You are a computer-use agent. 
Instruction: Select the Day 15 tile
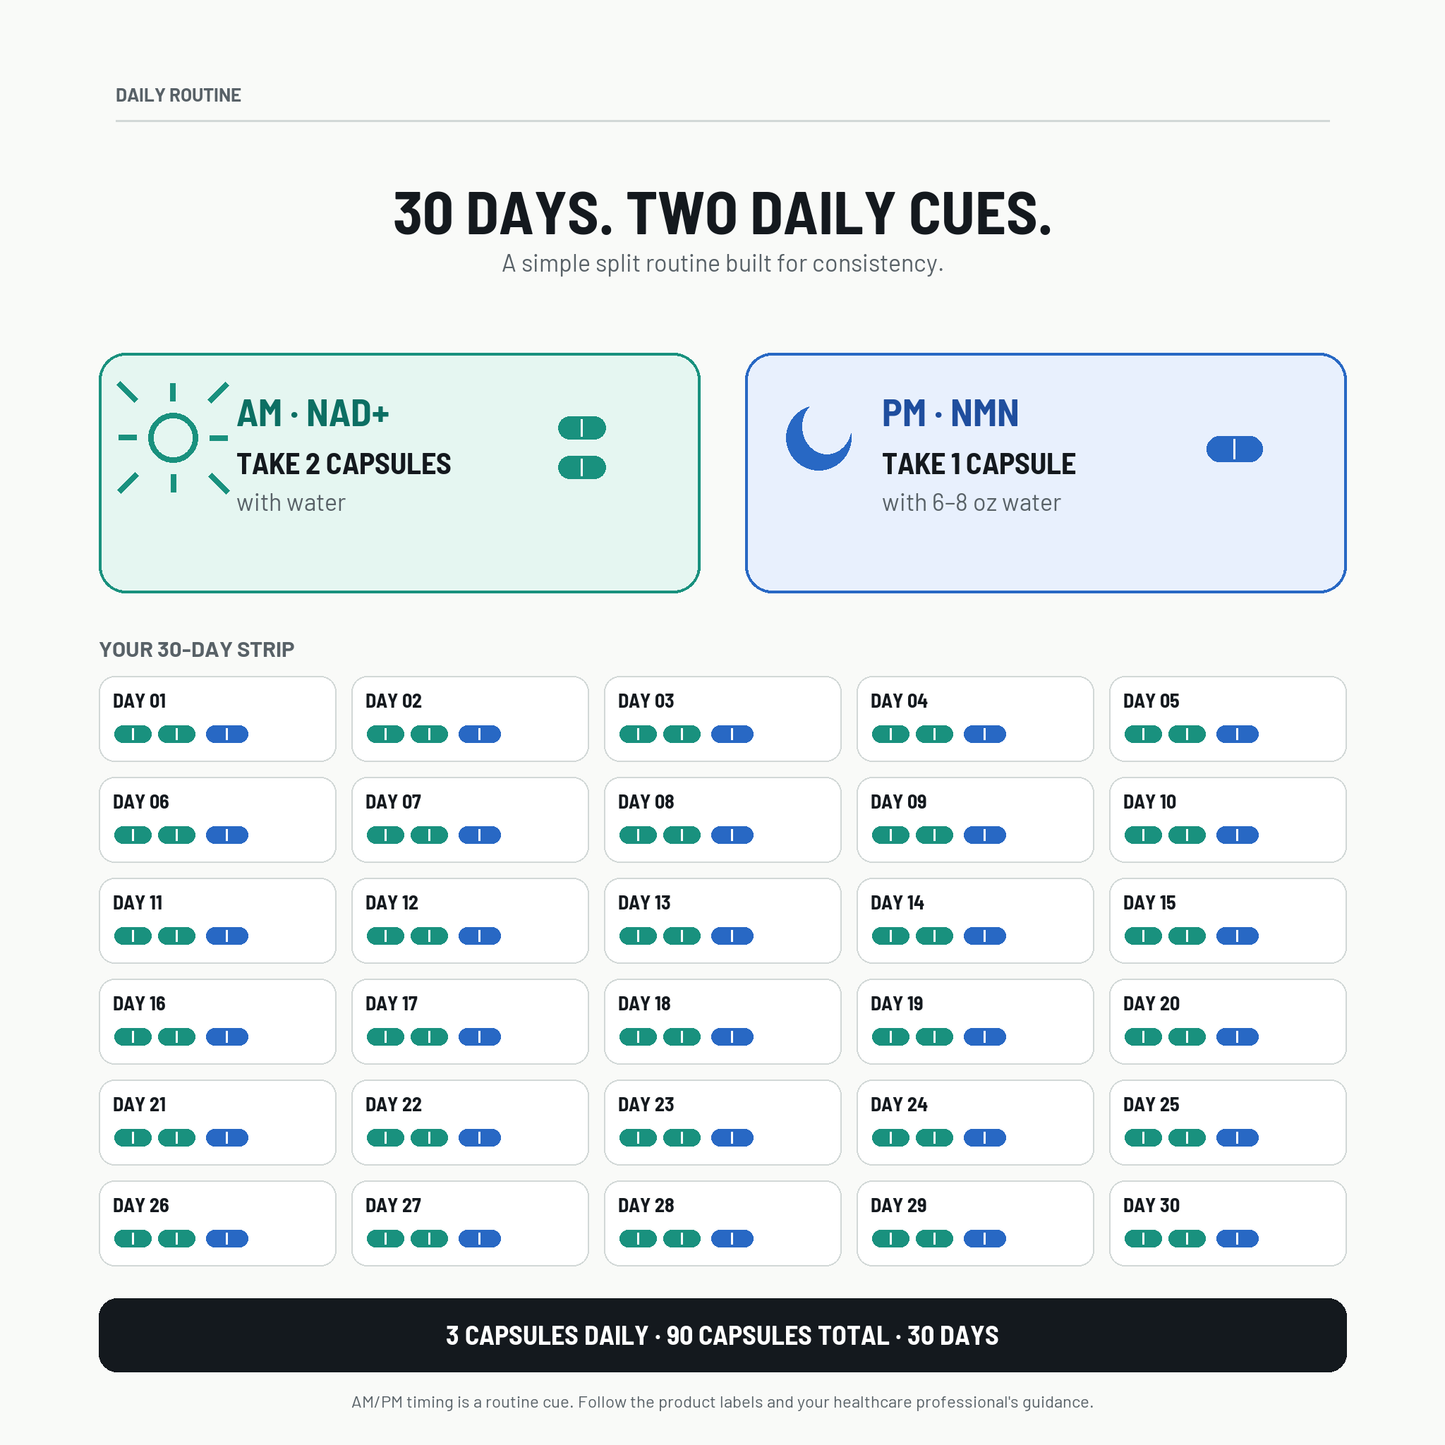coord(1228,921)
